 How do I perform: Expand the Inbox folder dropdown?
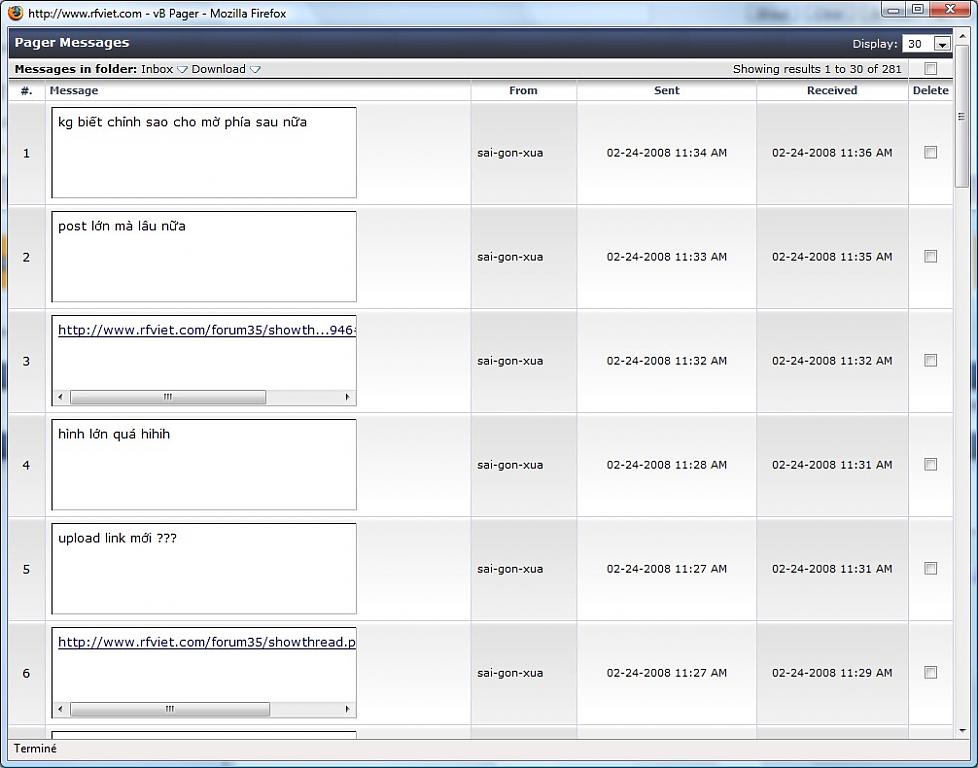(182, 70)
